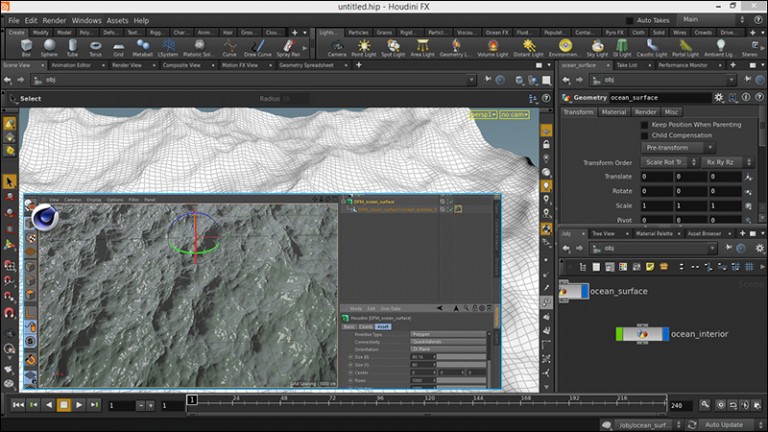The width and height of the screenshot is (768, 432).
Task: Select the Metaball shelf tool
Action: click(x=143, y=48)
